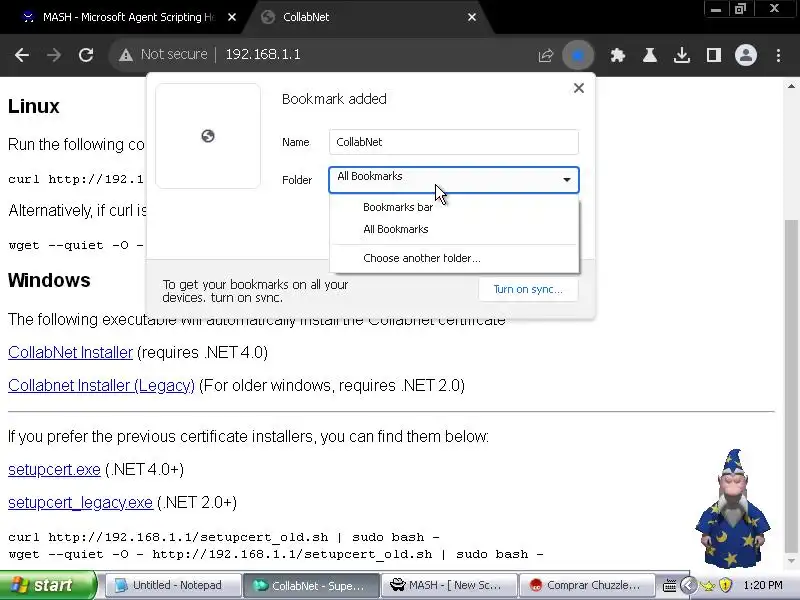This screenshot has width=800, height=600.
Task: Click the Merlin wizard agent character
Action: [733, 509]
